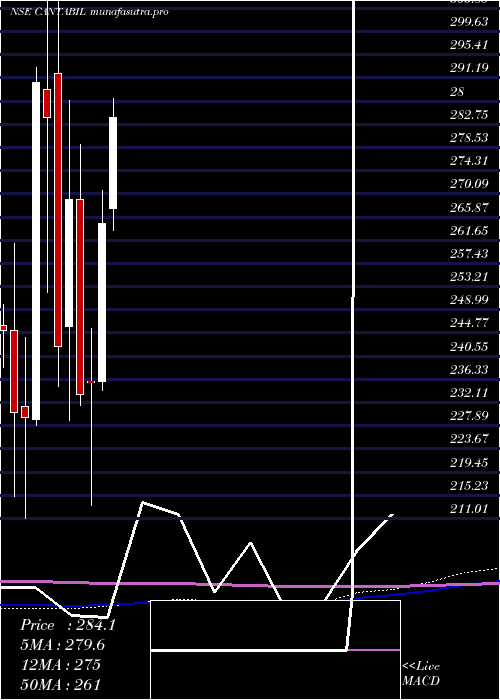Viewport: 500px width, 700px height.
Task: Select the 236.33 price axis label
Action: point(469,370)
